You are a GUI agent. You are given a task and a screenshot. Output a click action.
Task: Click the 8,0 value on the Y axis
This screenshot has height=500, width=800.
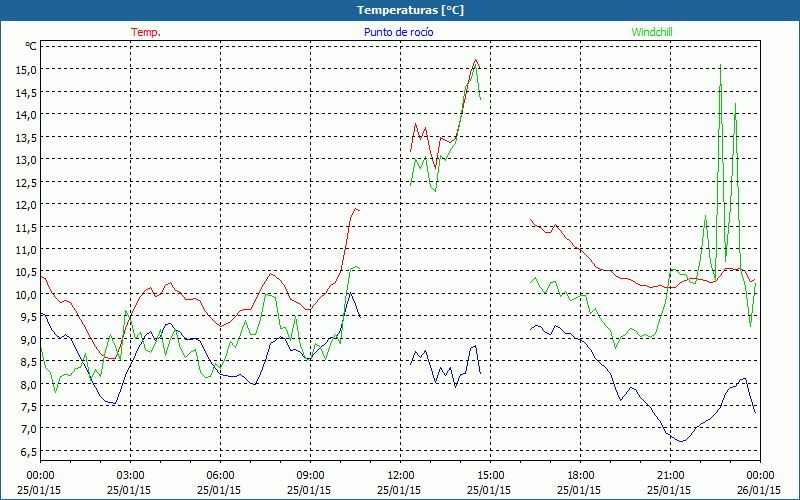(29, 384)
